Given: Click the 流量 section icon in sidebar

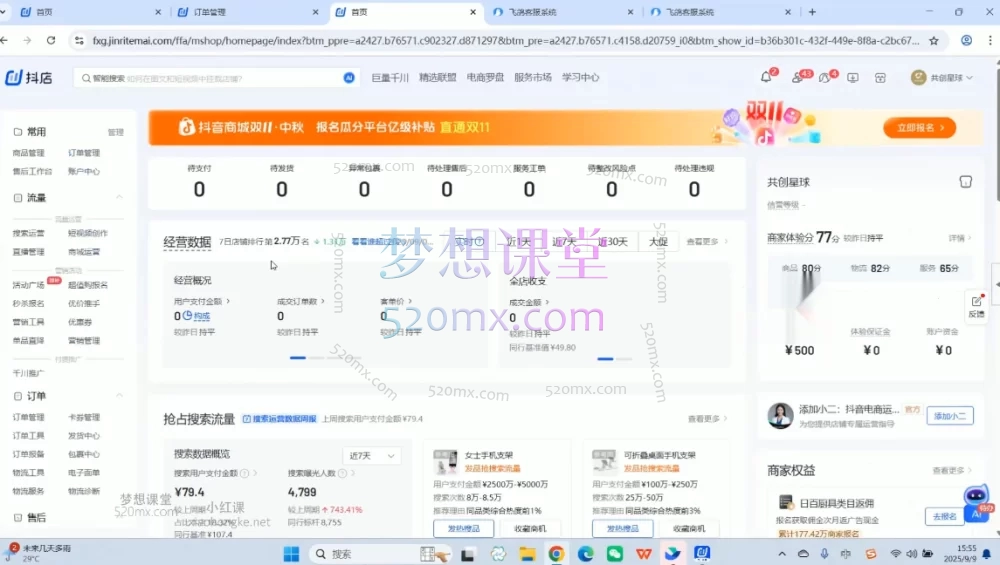Looking at the screenshot, I should point(18,198).
